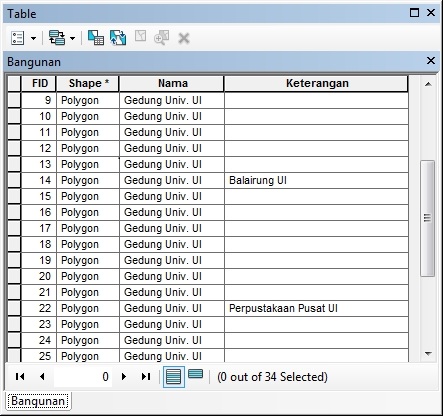
Task: Open the Table Options menu icon
Action: coord(17,38)
